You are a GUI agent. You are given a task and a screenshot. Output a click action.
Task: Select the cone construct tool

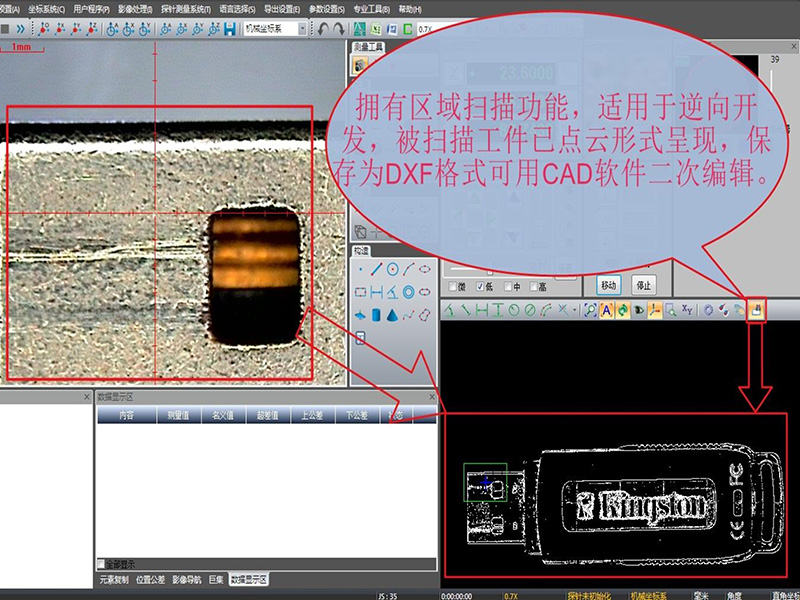392,315
